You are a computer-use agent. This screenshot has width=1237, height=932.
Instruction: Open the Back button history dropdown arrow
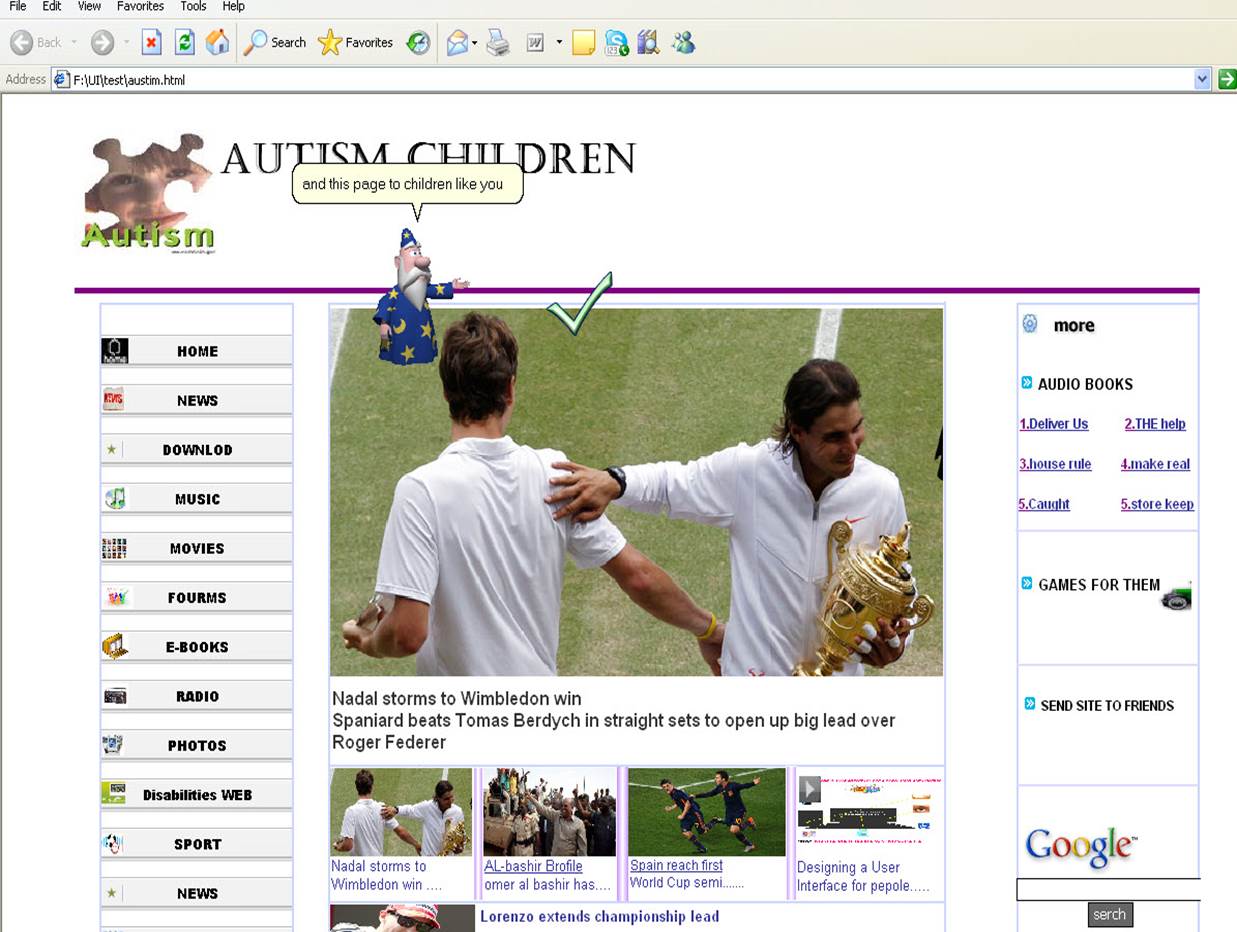pos(74,42)
